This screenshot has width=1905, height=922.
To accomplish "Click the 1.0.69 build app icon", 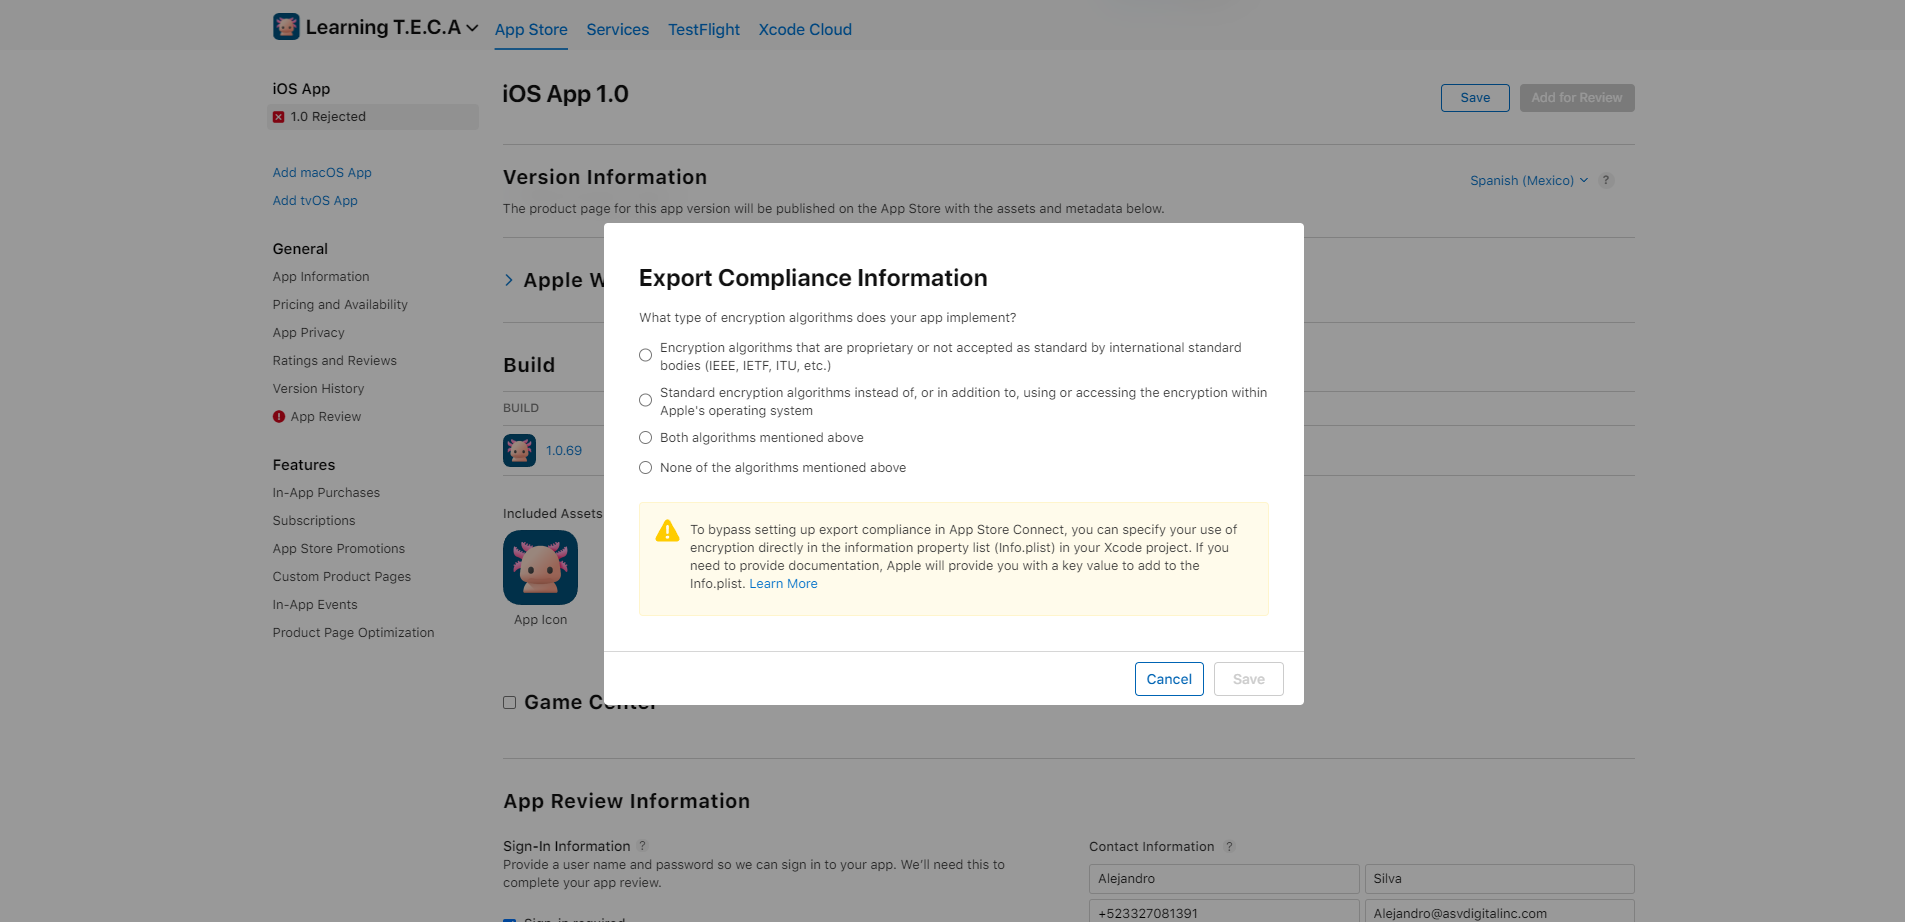I will [519, 451].
